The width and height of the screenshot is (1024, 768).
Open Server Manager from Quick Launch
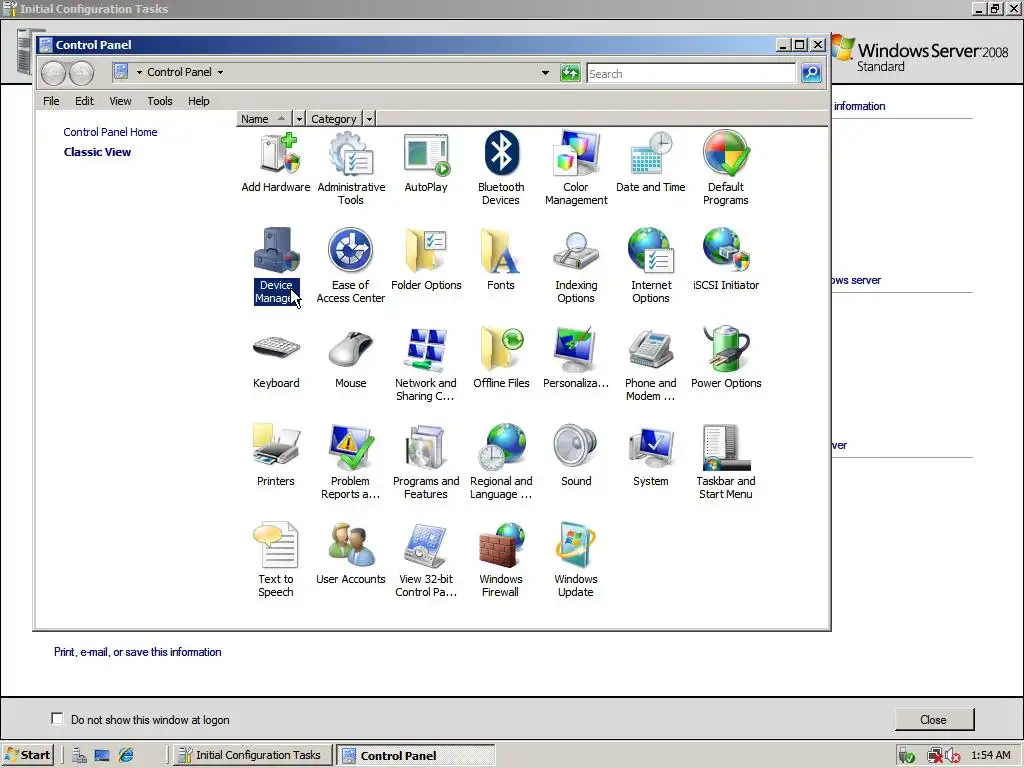(x=80, y=755)
